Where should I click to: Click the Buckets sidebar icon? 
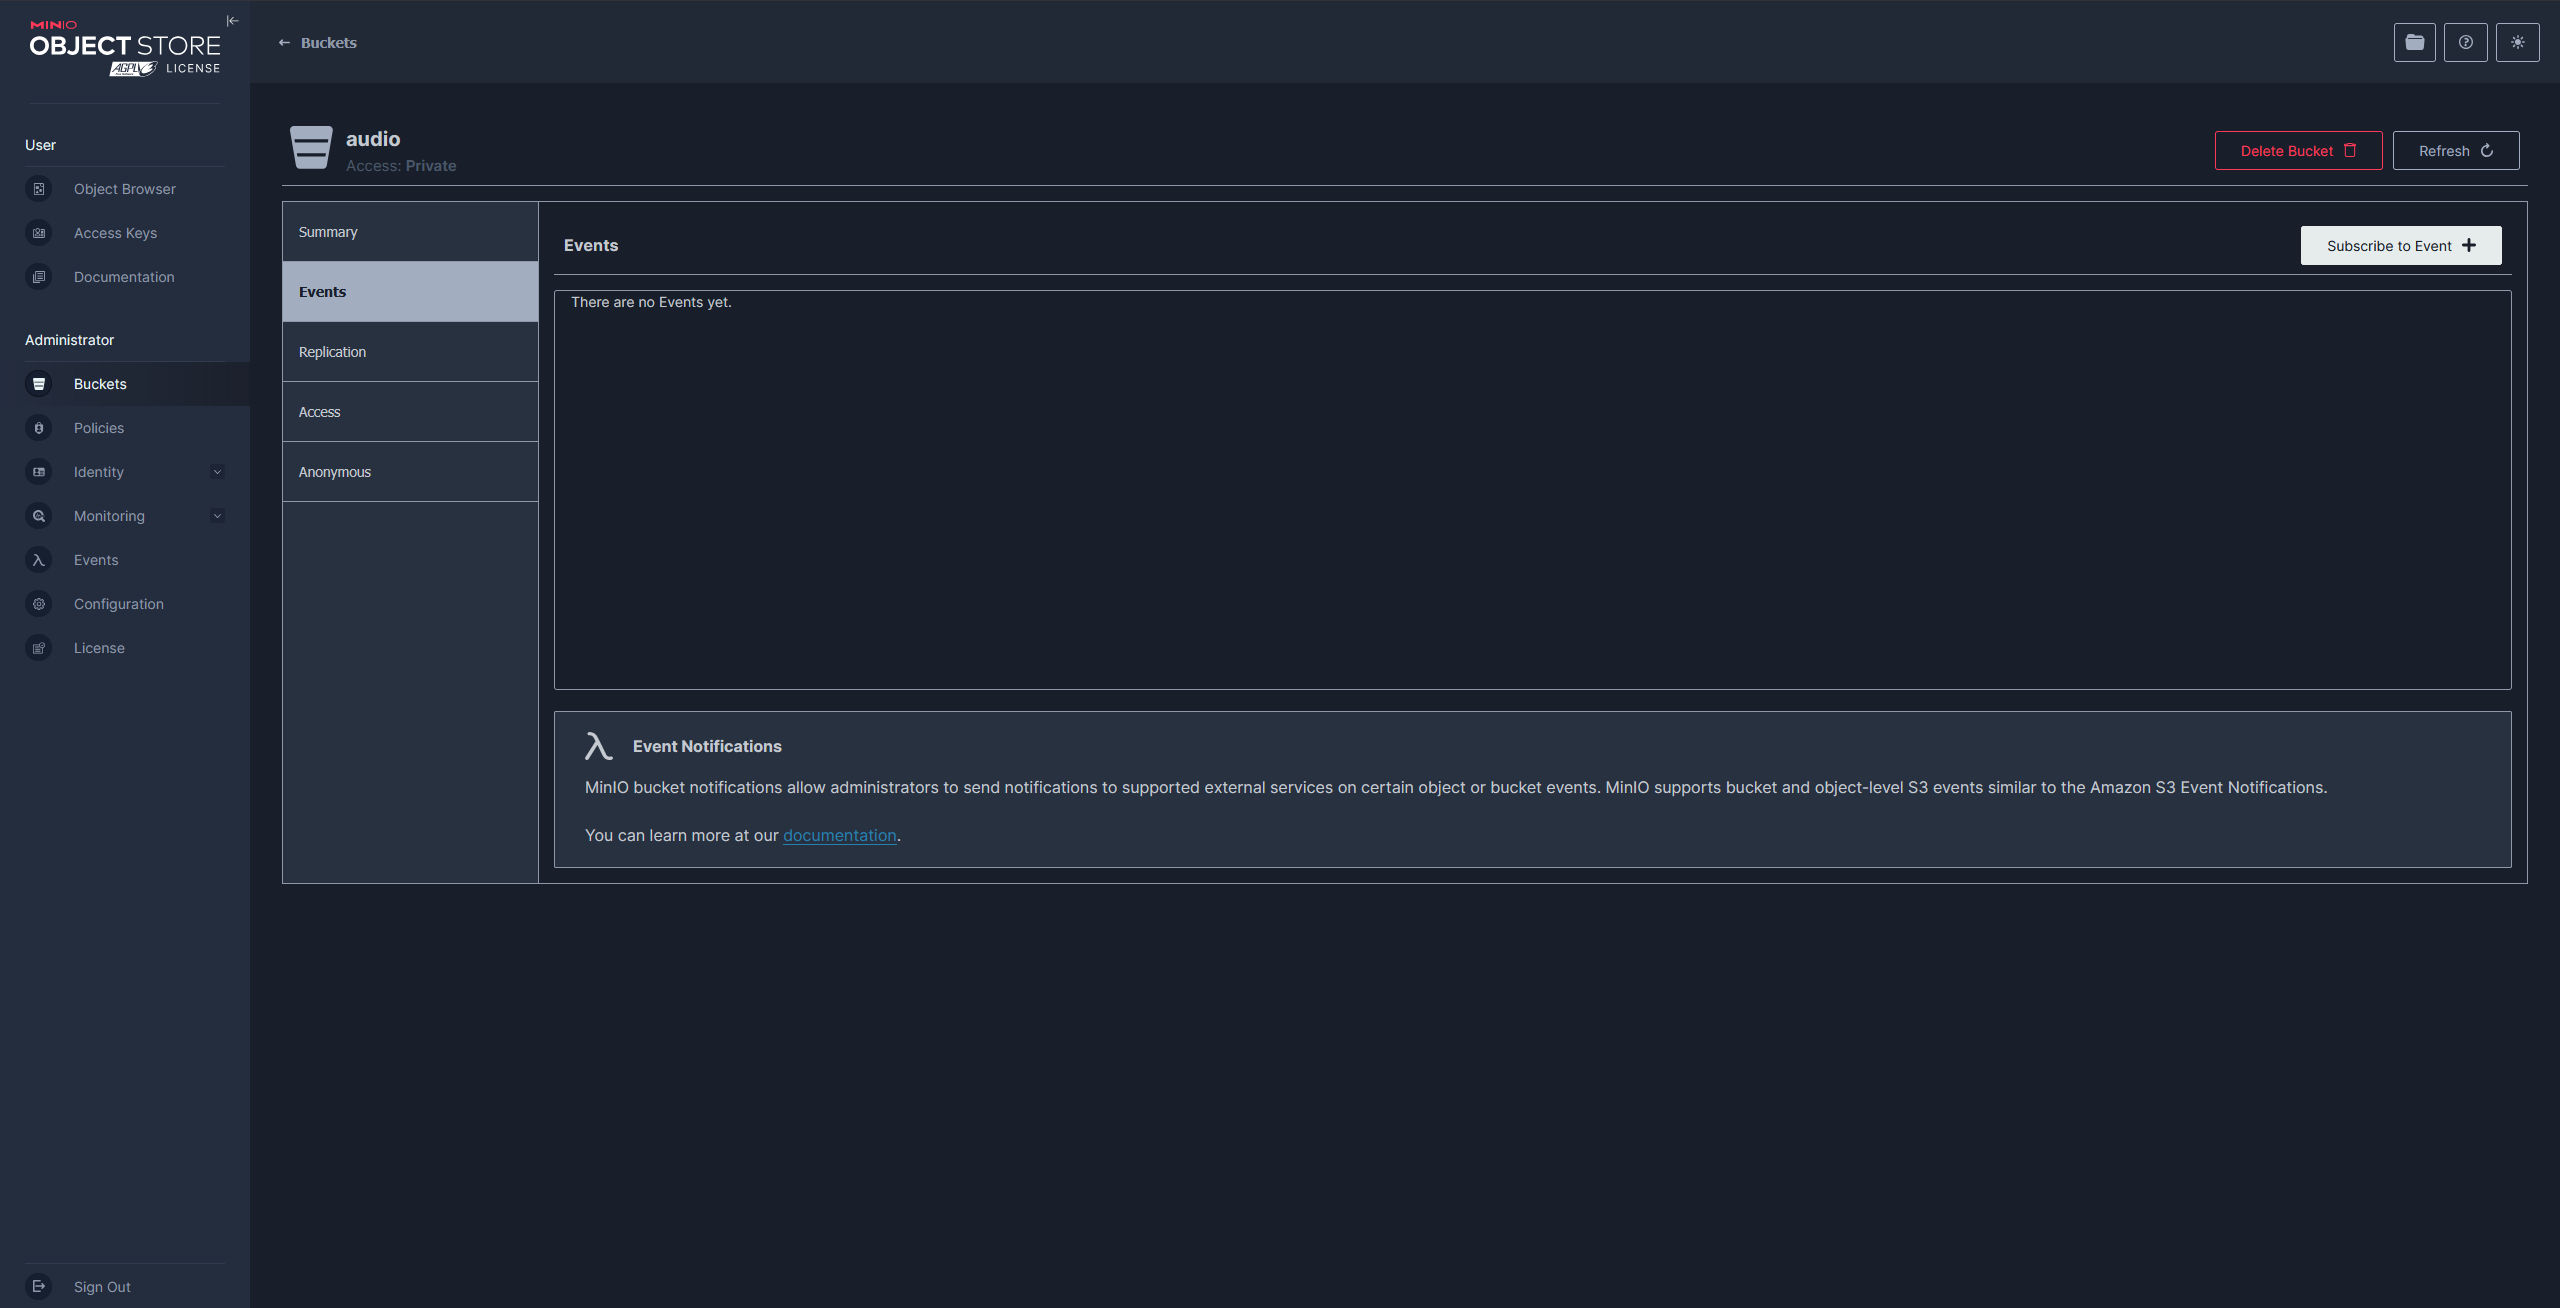coord(39,384)
